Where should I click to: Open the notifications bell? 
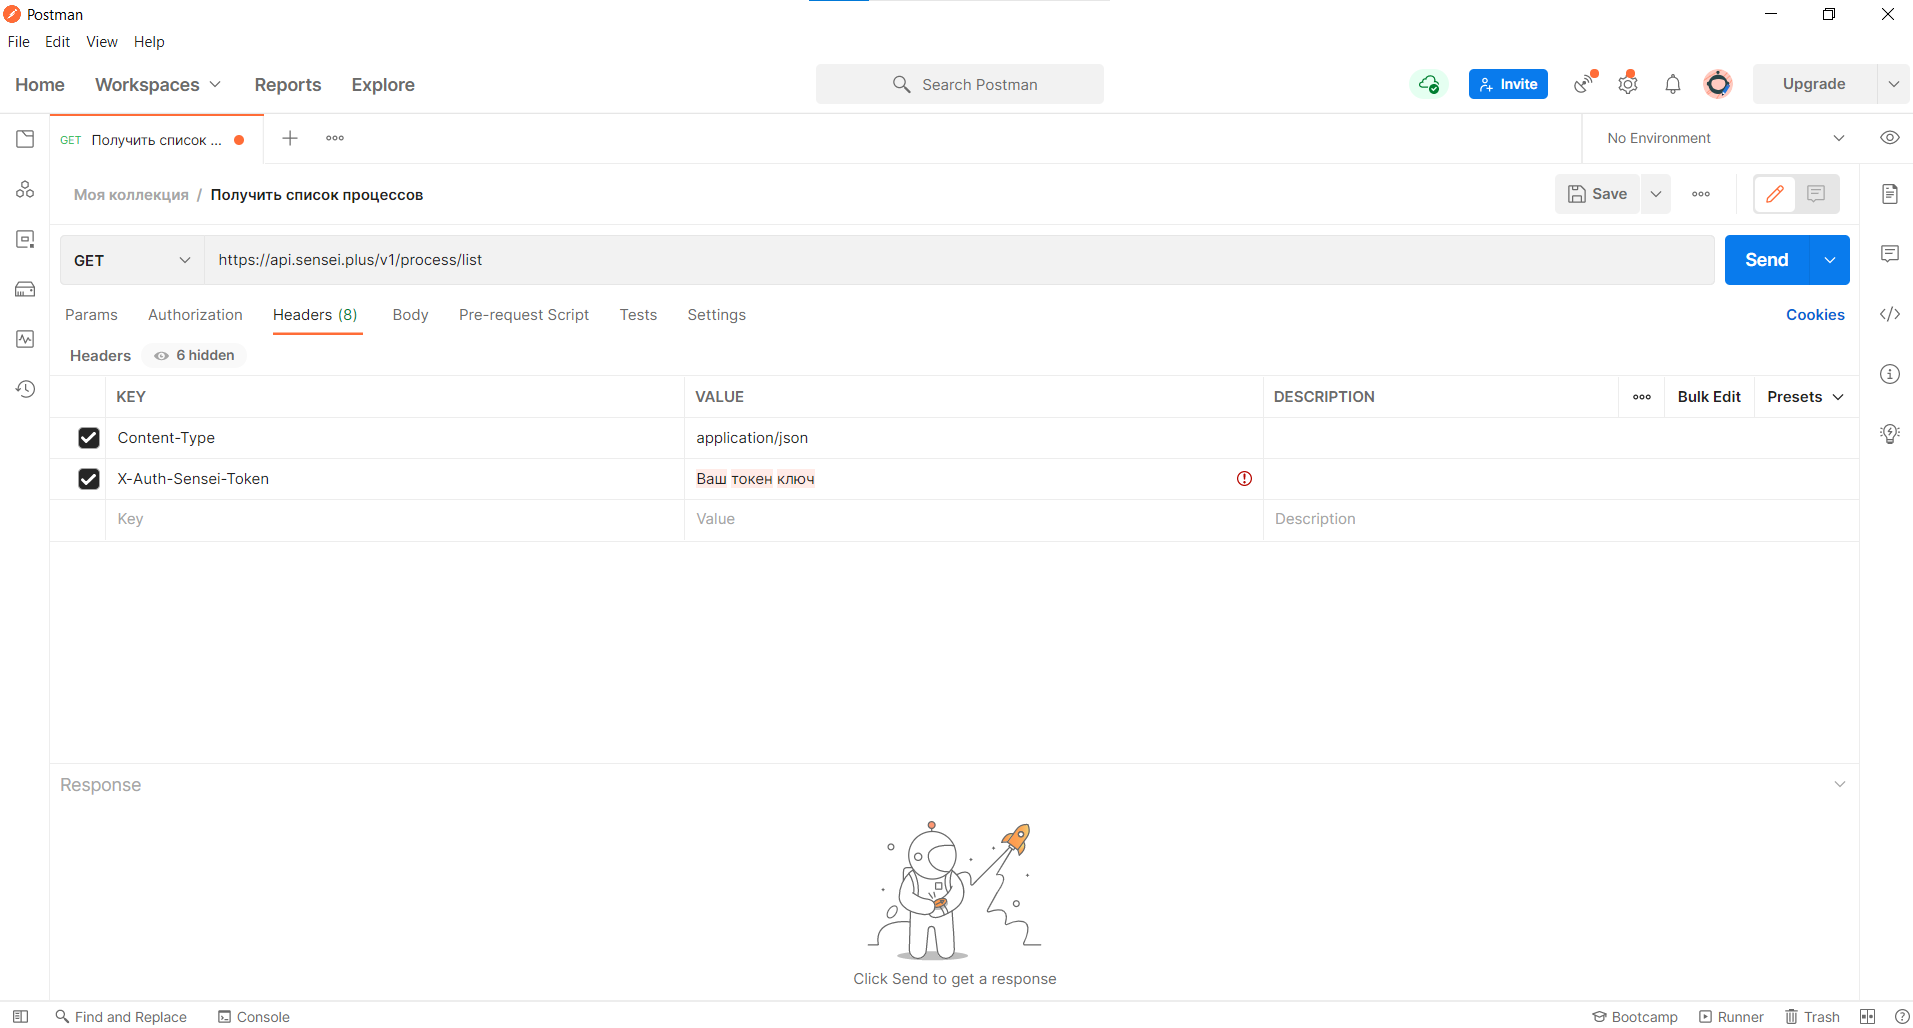point(1673,84)
